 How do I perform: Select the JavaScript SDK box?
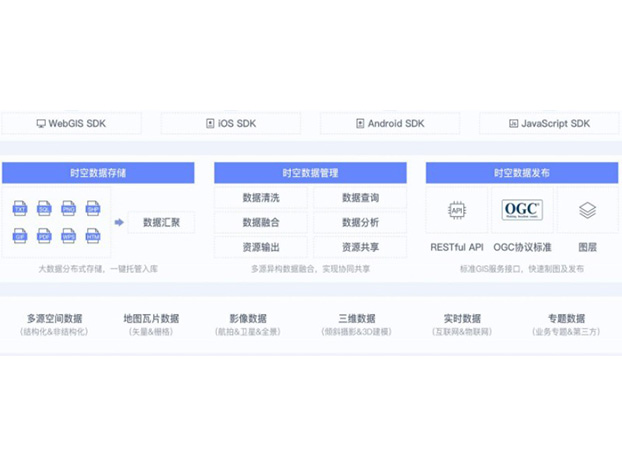(549, 124)
